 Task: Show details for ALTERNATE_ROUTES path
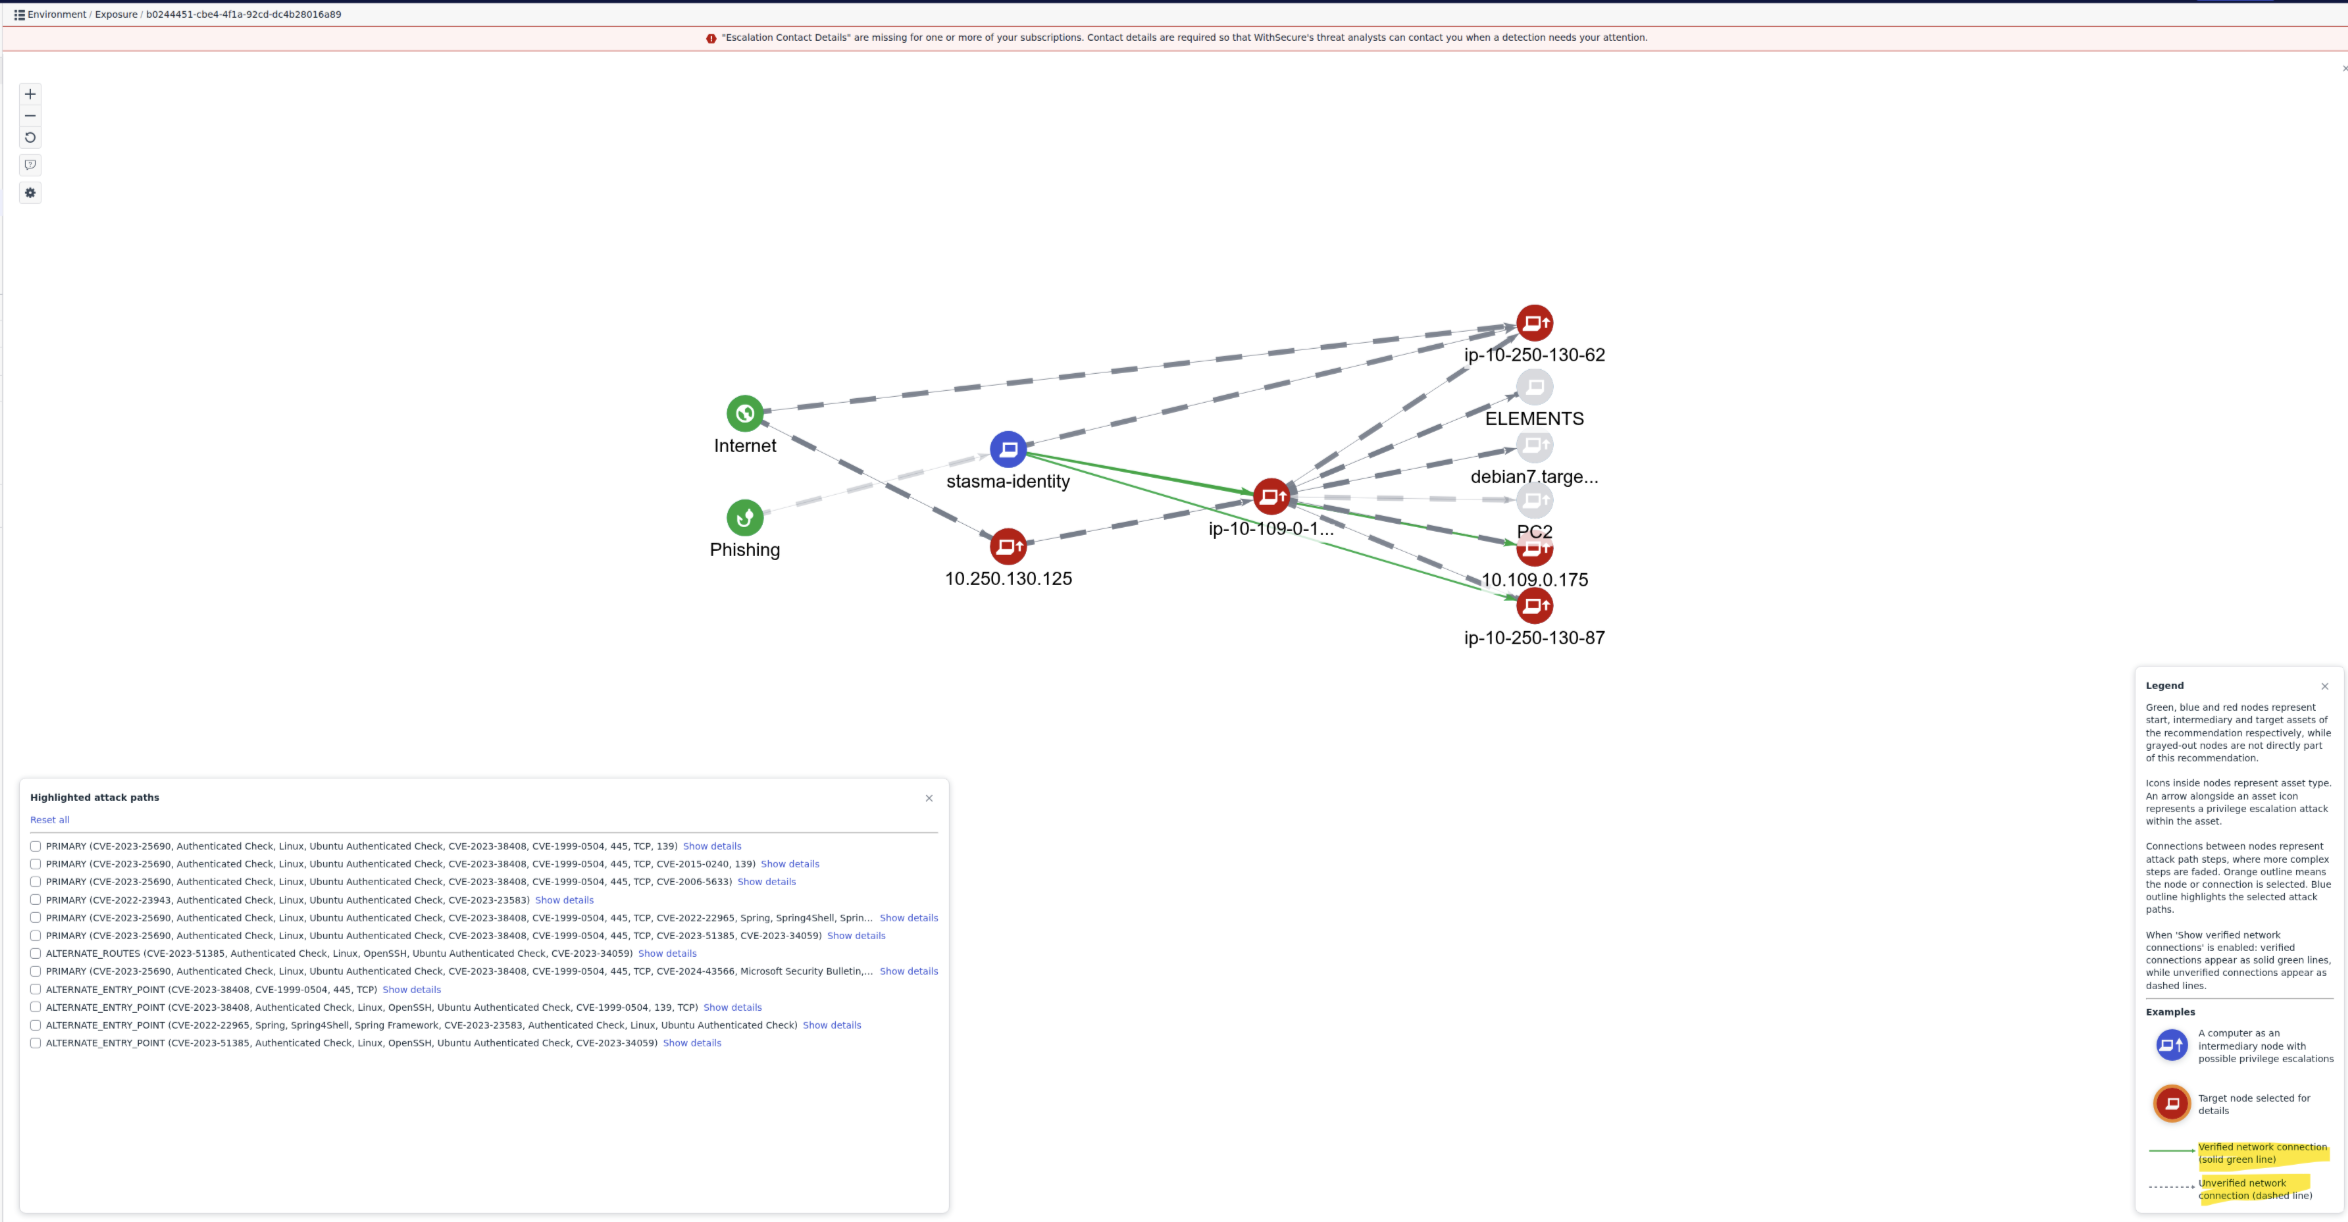click(667, 954)
